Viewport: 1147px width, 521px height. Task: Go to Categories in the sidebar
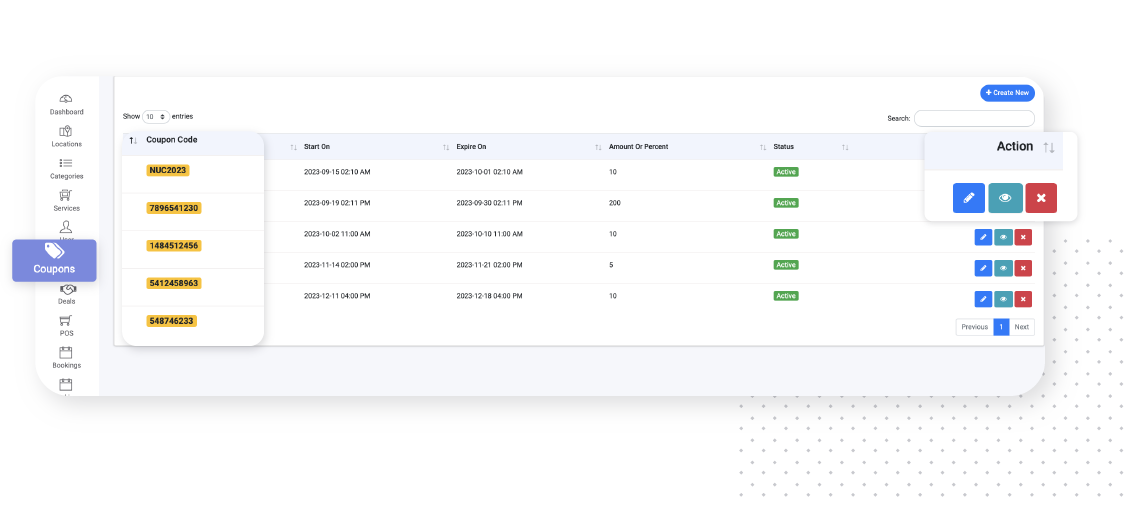pos(66,168)
